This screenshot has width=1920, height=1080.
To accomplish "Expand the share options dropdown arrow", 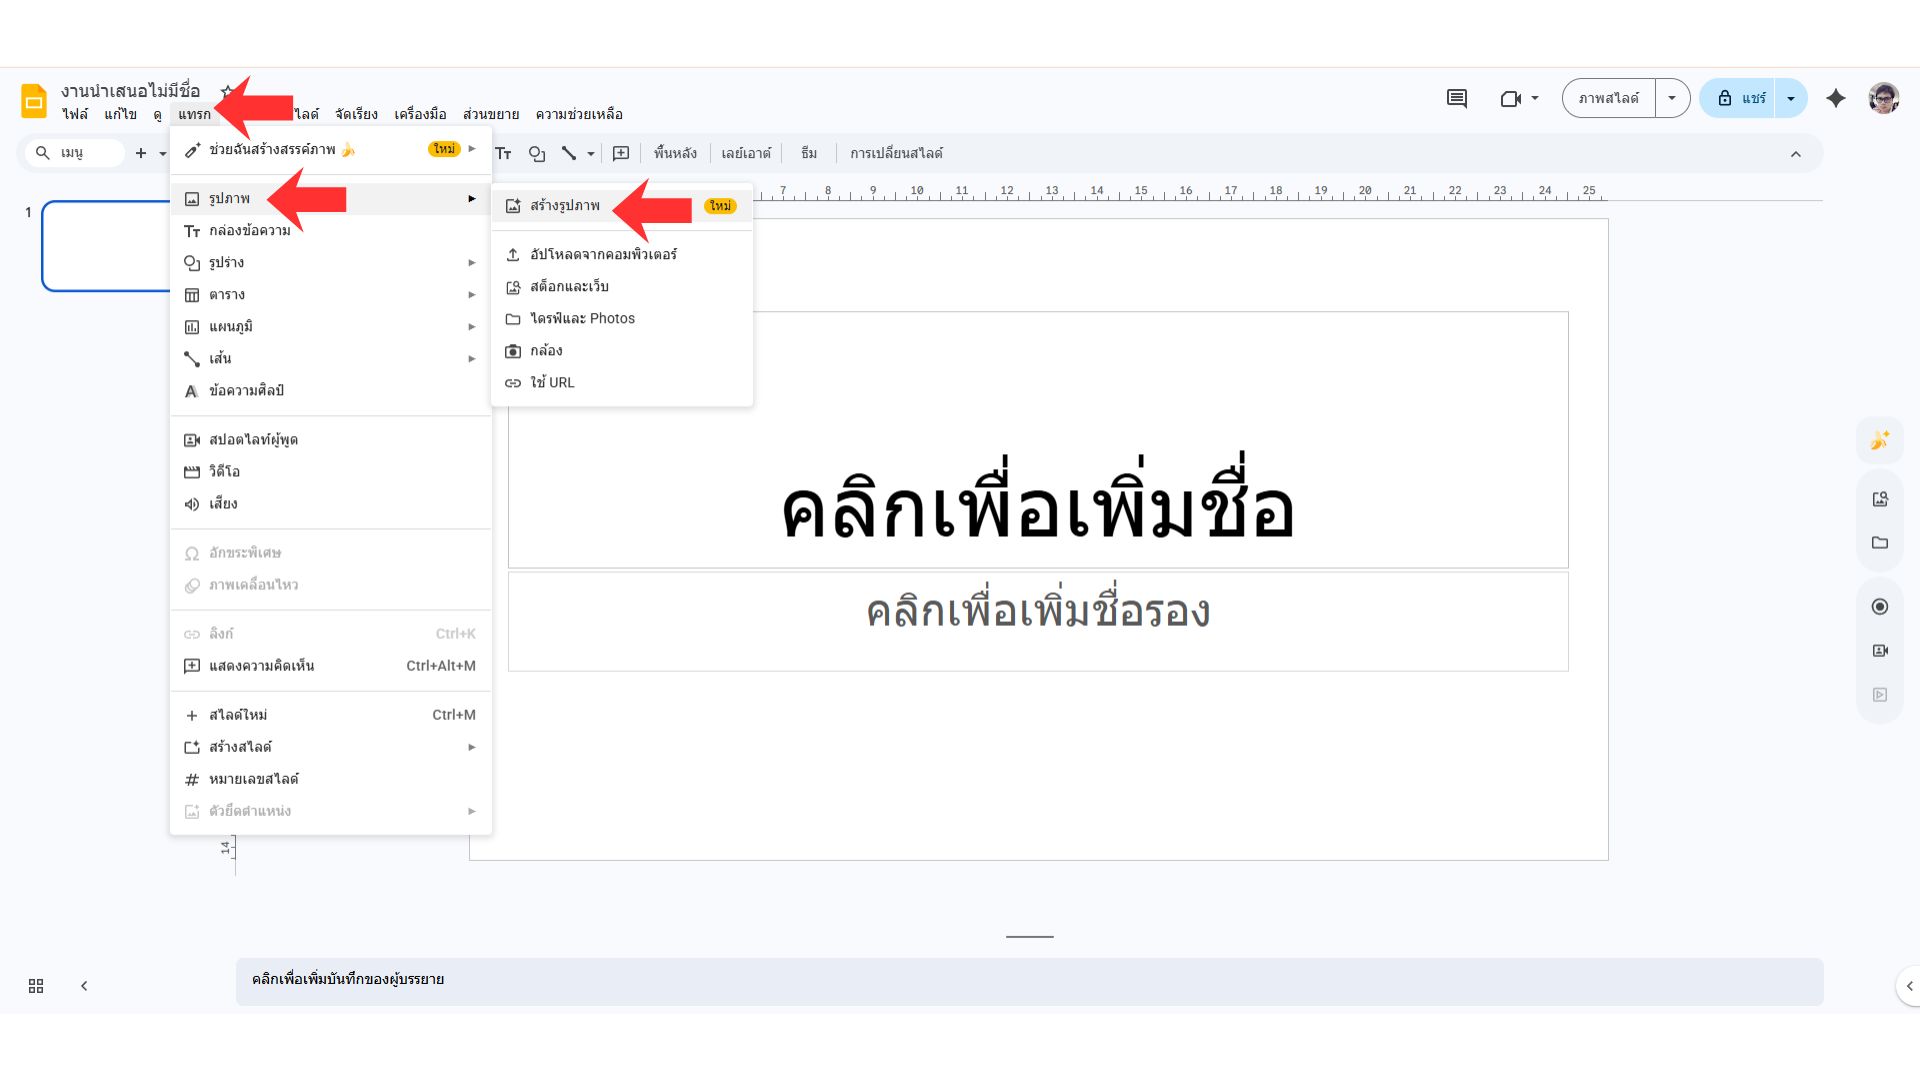I will point(1791,98).
